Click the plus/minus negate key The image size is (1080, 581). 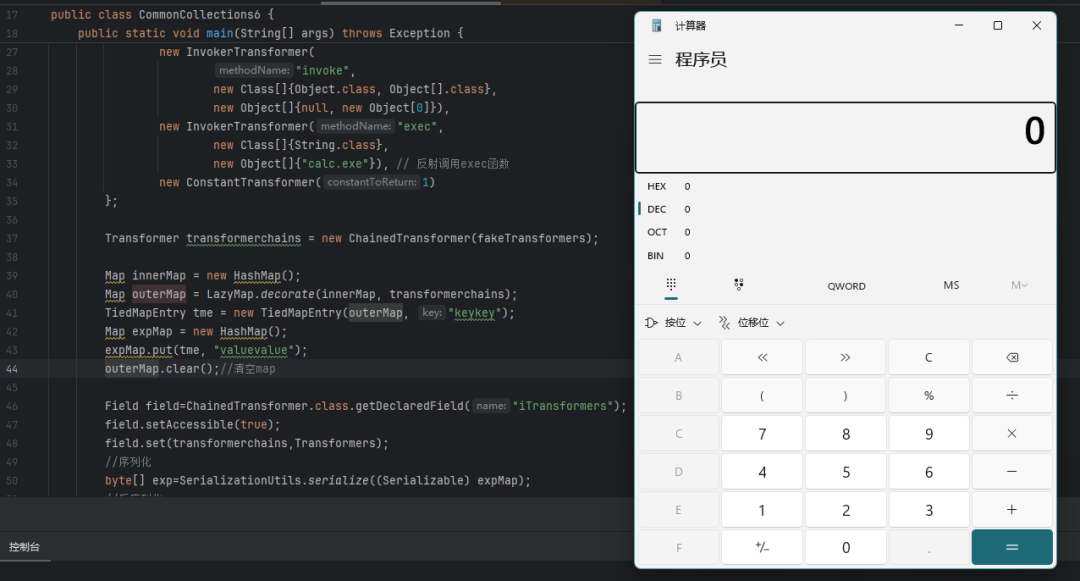click(762, 547)
